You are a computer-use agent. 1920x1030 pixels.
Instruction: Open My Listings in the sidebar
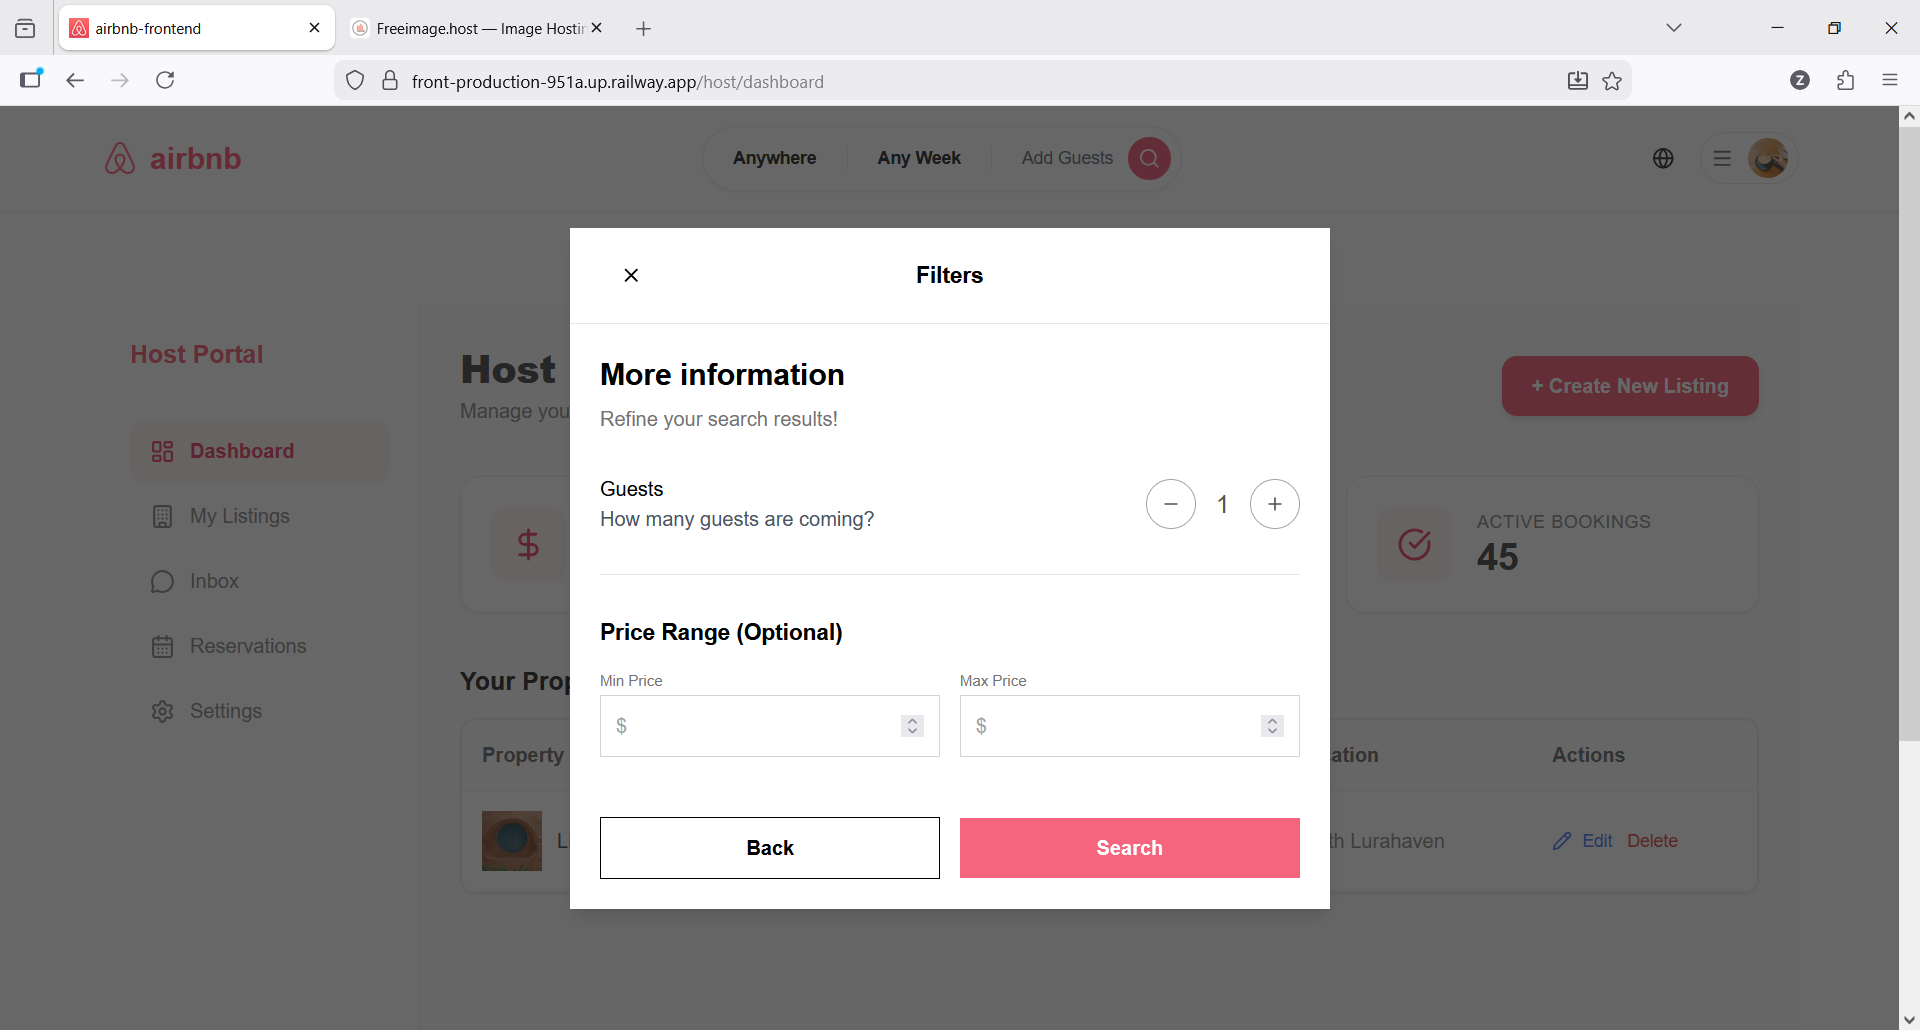click(x=239, y=516)
